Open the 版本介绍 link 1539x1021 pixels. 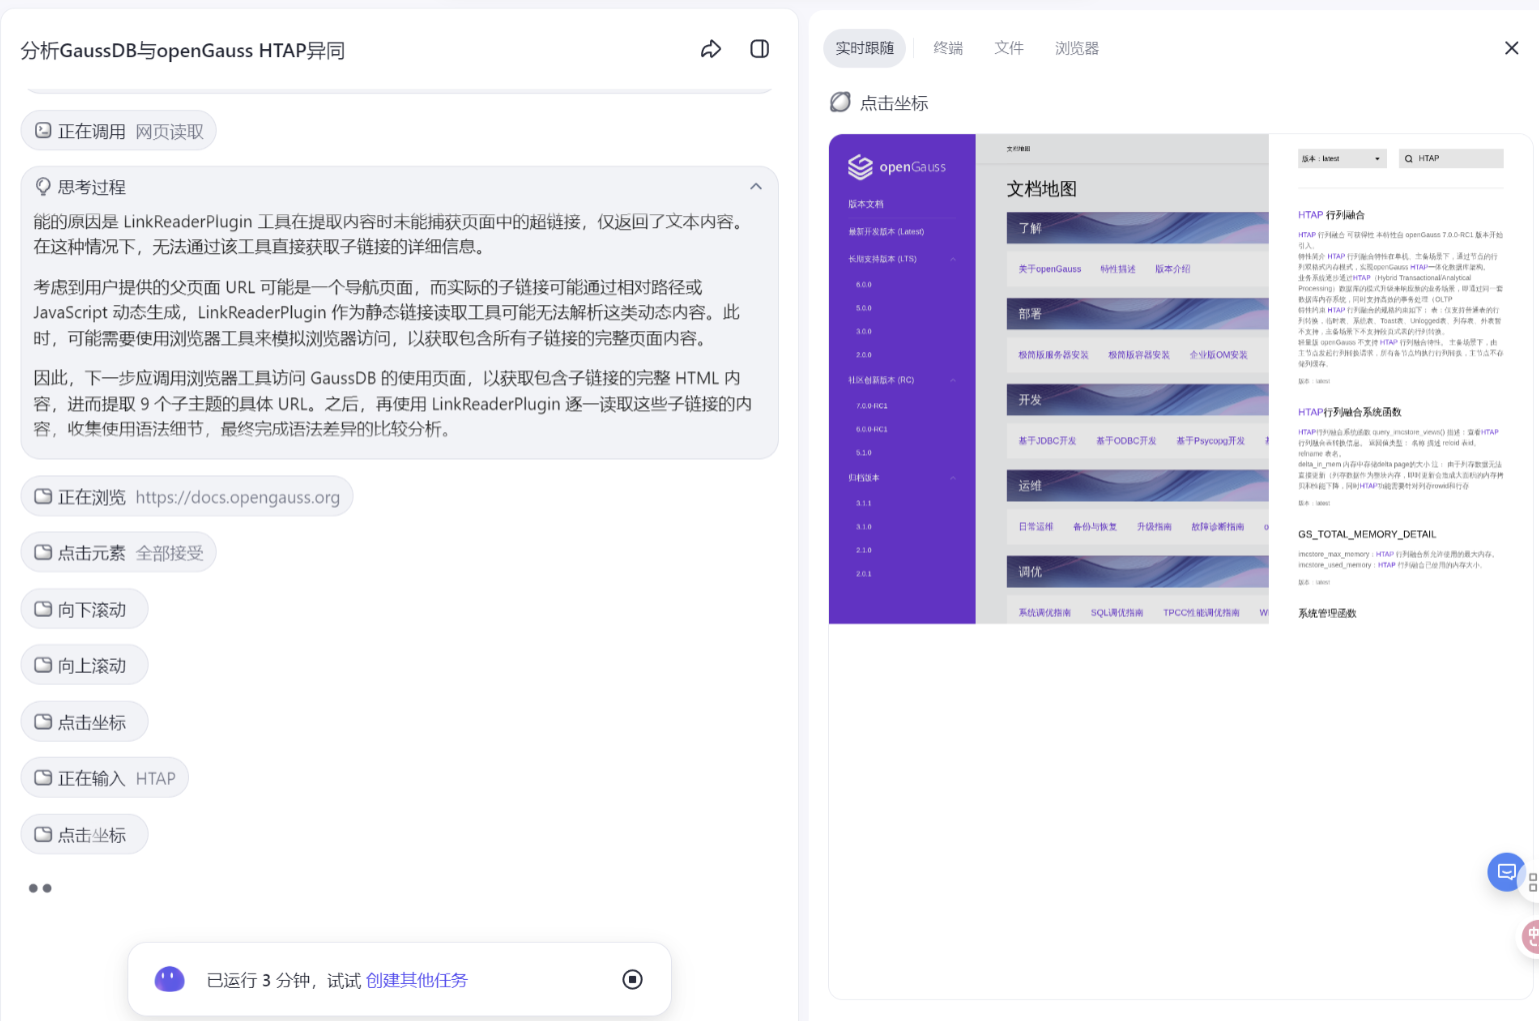[1173, 269]
